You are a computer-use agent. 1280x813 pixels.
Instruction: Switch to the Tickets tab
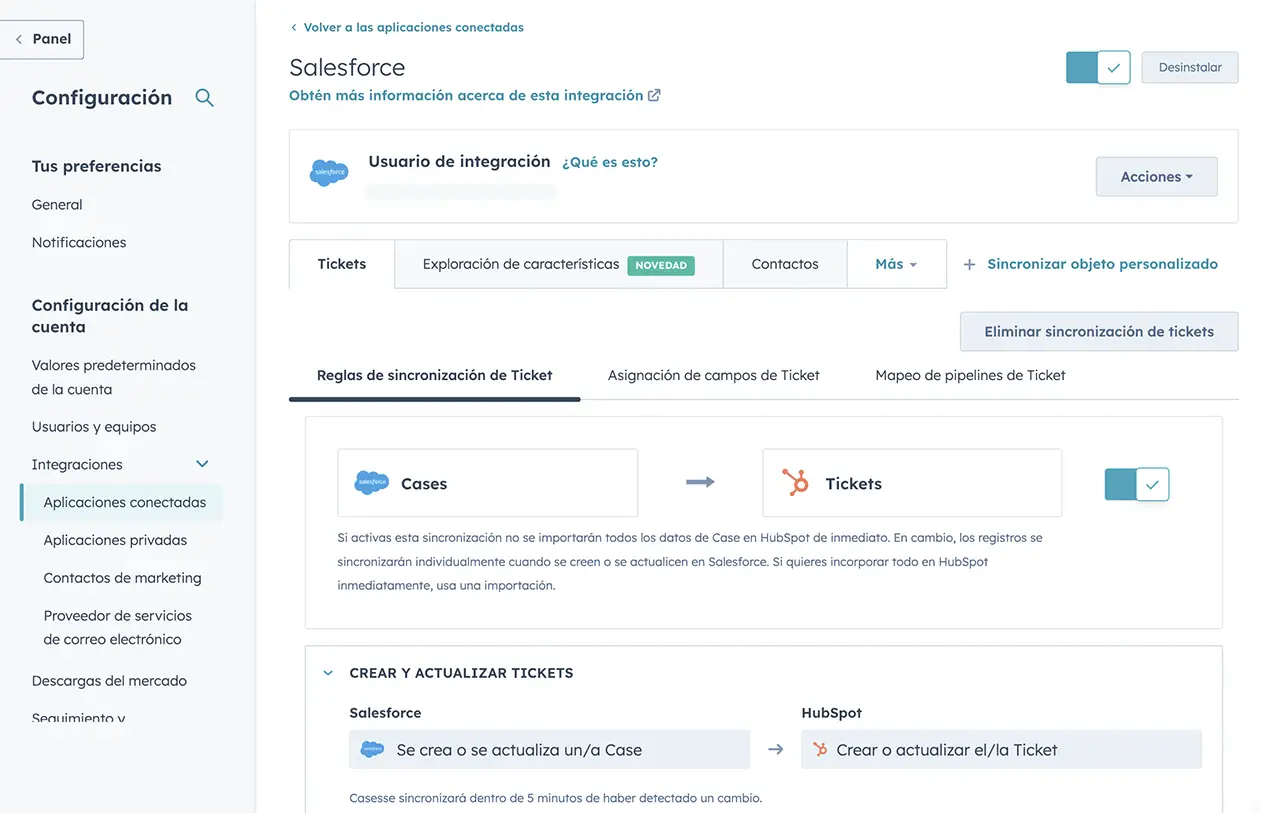pyautogui.click(x=342, y=264)
